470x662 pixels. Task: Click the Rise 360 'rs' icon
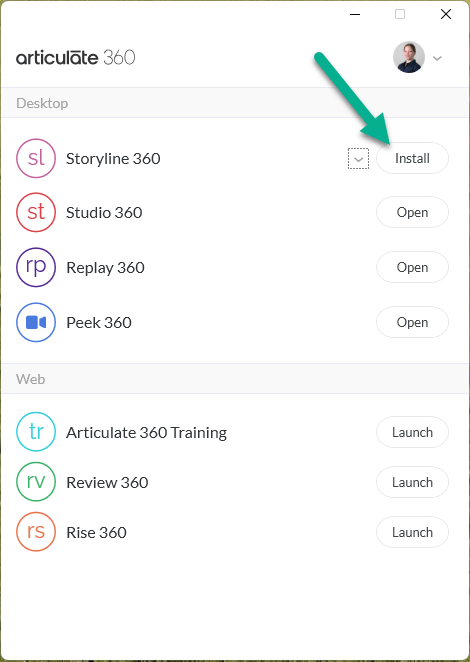click(36, 532)
